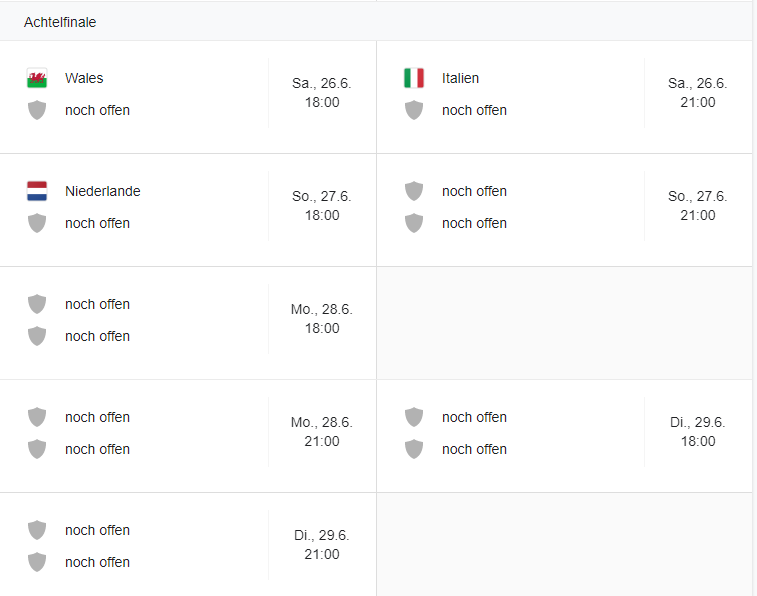Image resolution: width=757 pixels, height=596 pixels.
Task: Open the Italien team link
Action: click(x=460, y=78)
